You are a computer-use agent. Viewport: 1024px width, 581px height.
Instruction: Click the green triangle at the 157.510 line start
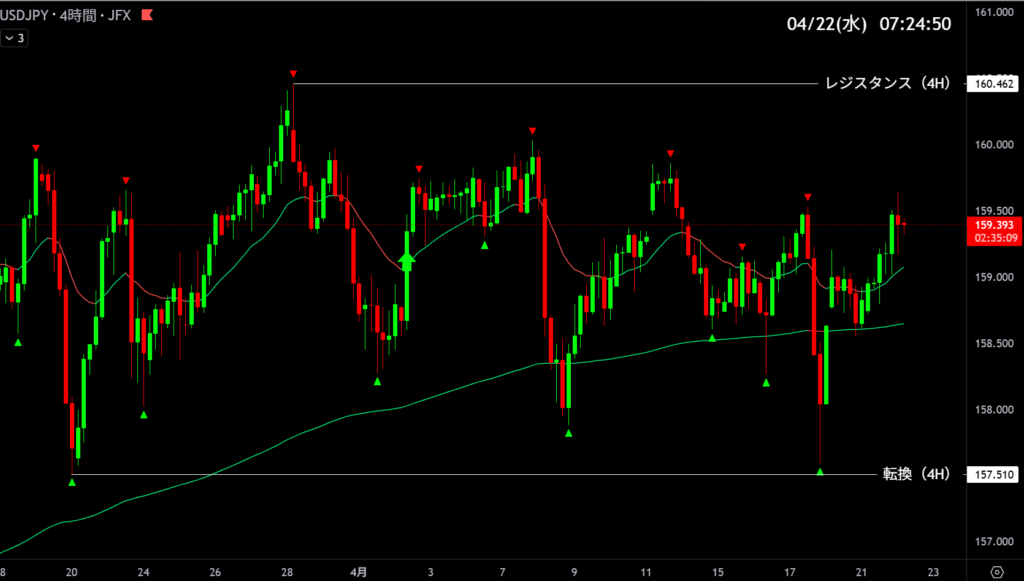click(x=72, y=482)
